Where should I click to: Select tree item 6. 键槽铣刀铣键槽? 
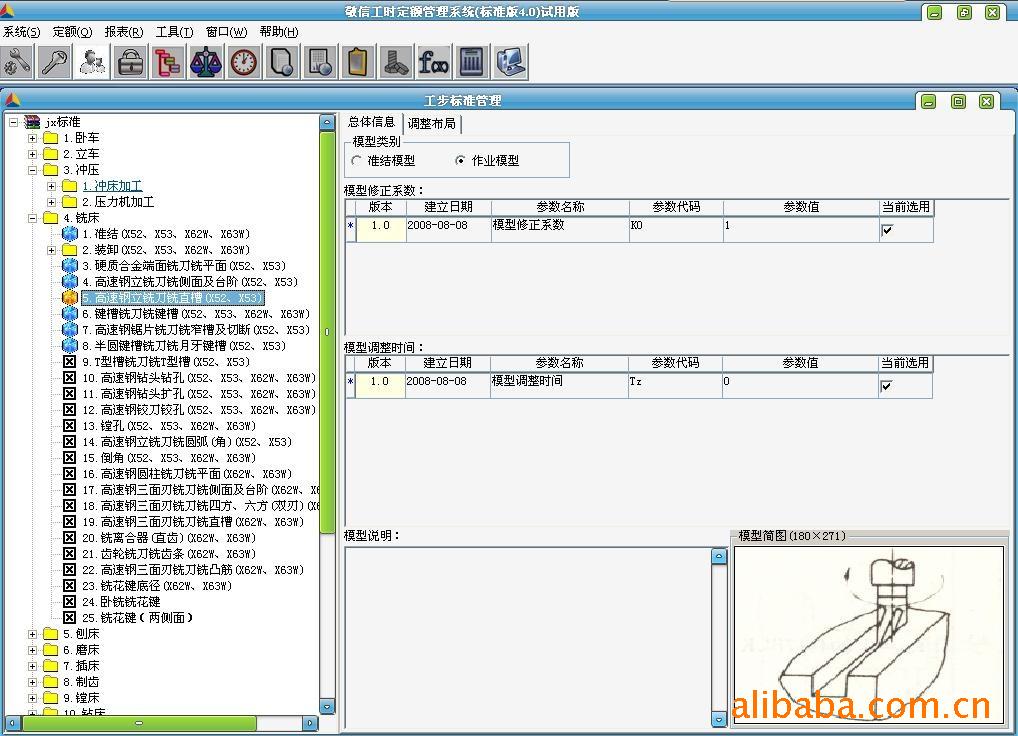[195, 314]
